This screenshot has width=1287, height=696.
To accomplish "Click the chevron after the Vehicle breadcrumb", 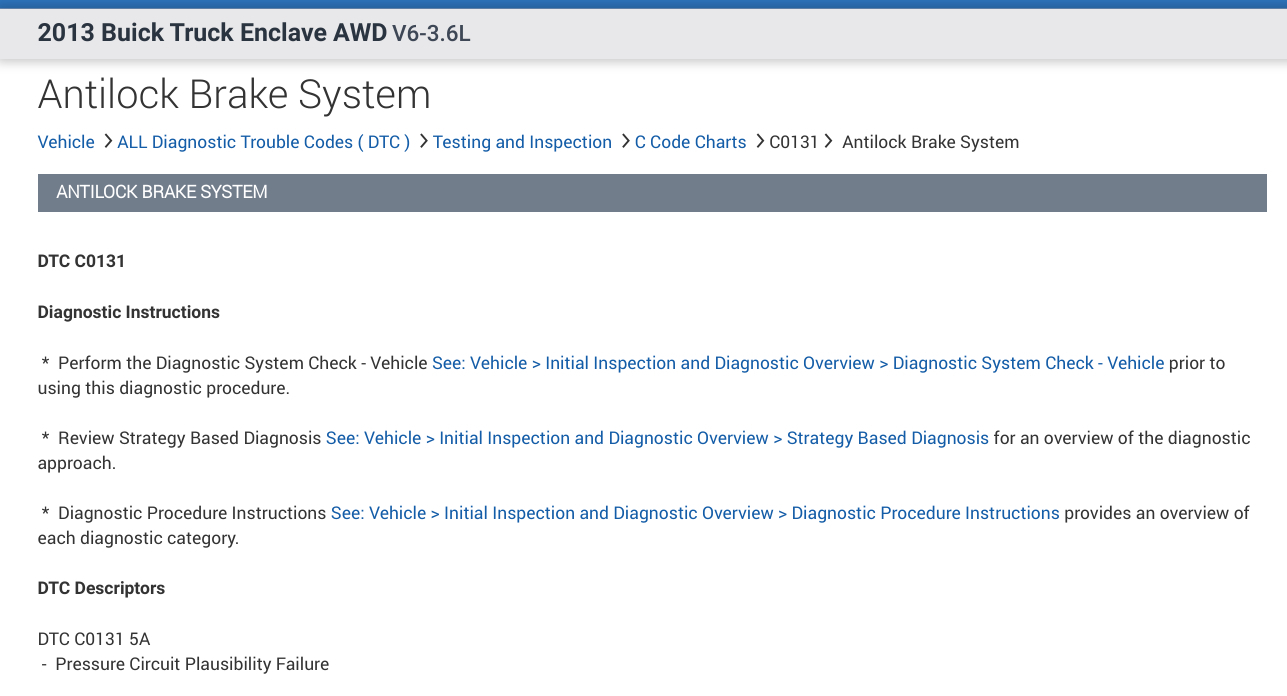I will [107, 141].
